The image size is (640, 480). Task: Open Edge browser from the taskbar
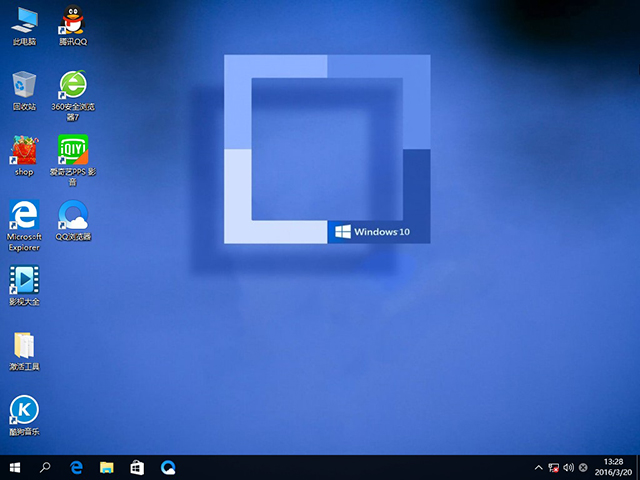[76, 467]
